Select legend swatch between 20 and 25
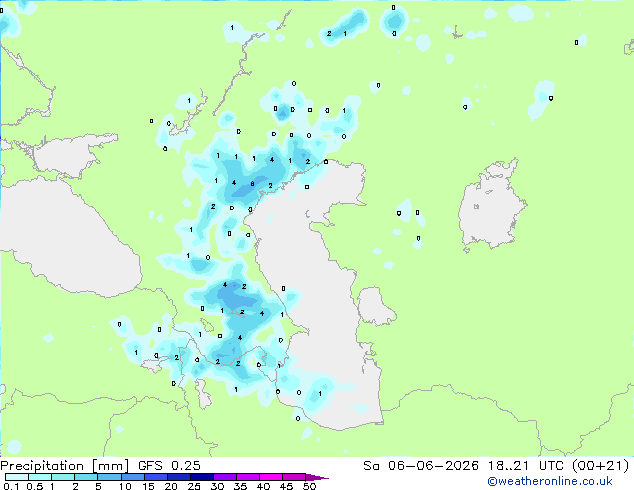634x490 pixels. tap(179, 477)
